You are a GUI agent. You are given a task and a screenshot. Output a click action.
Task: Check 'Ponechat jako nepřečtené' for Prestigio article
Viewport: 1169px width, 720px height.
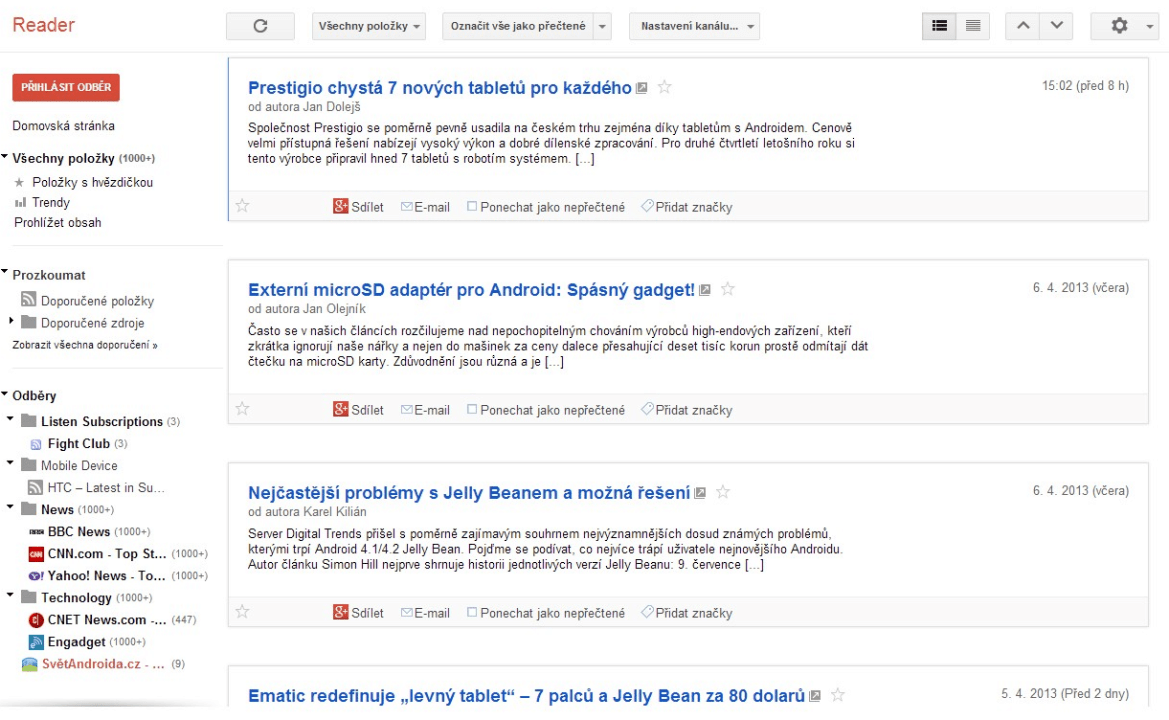coord(473,207)
